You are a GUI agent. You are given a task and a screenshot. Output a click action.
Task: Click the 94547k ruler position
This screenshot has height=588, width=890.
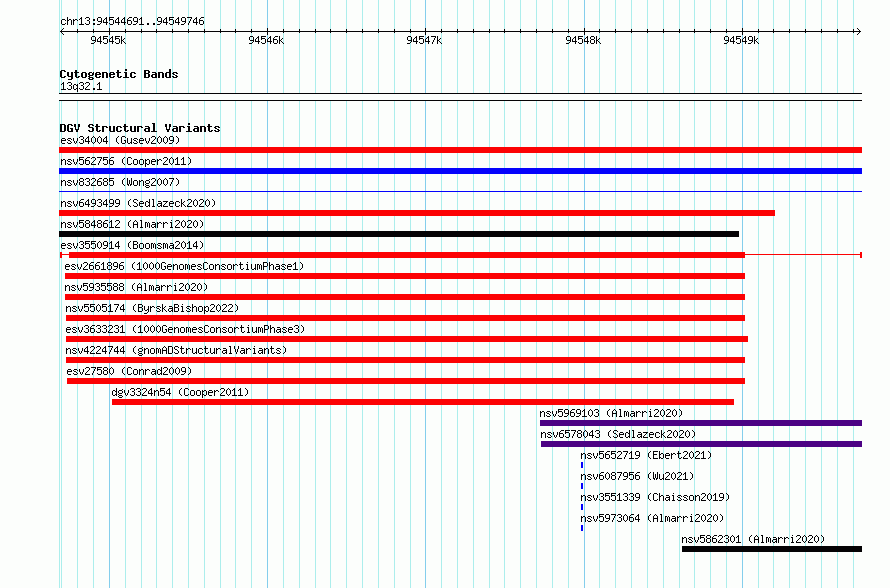pyautogui.click(x=424, y=40)
